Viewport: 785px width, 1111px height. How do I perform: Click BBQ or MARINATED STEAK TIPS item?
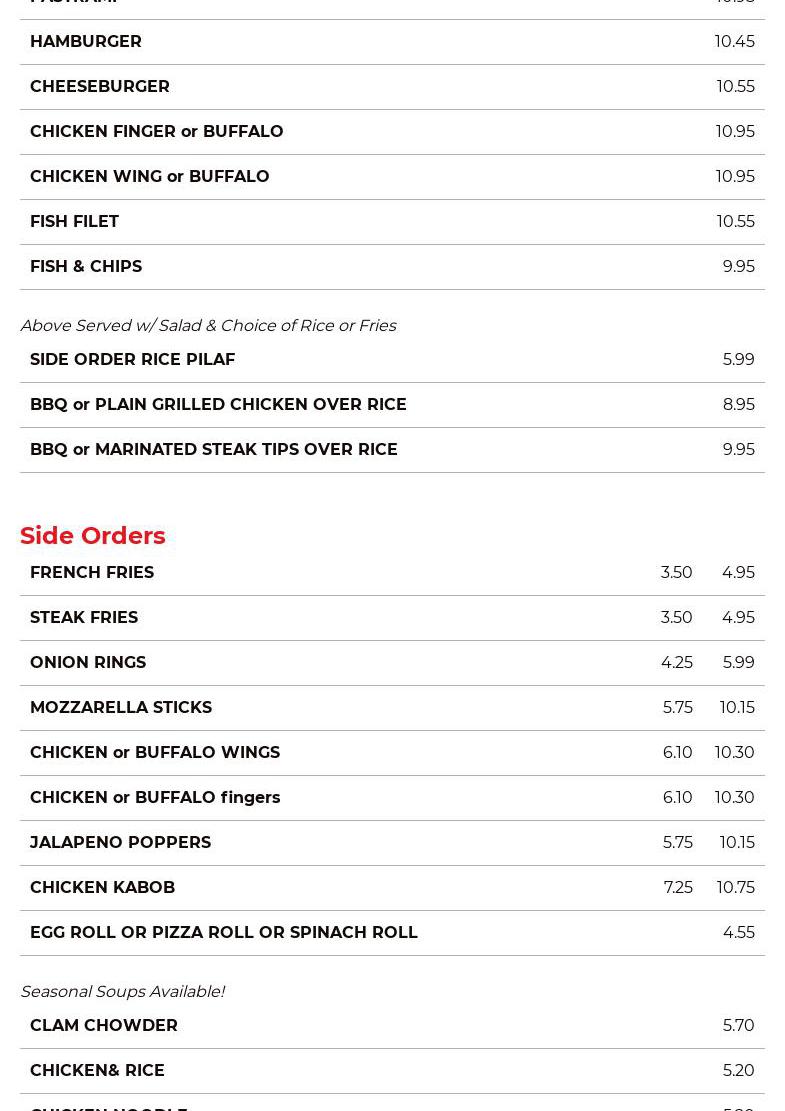coord(214,450)
